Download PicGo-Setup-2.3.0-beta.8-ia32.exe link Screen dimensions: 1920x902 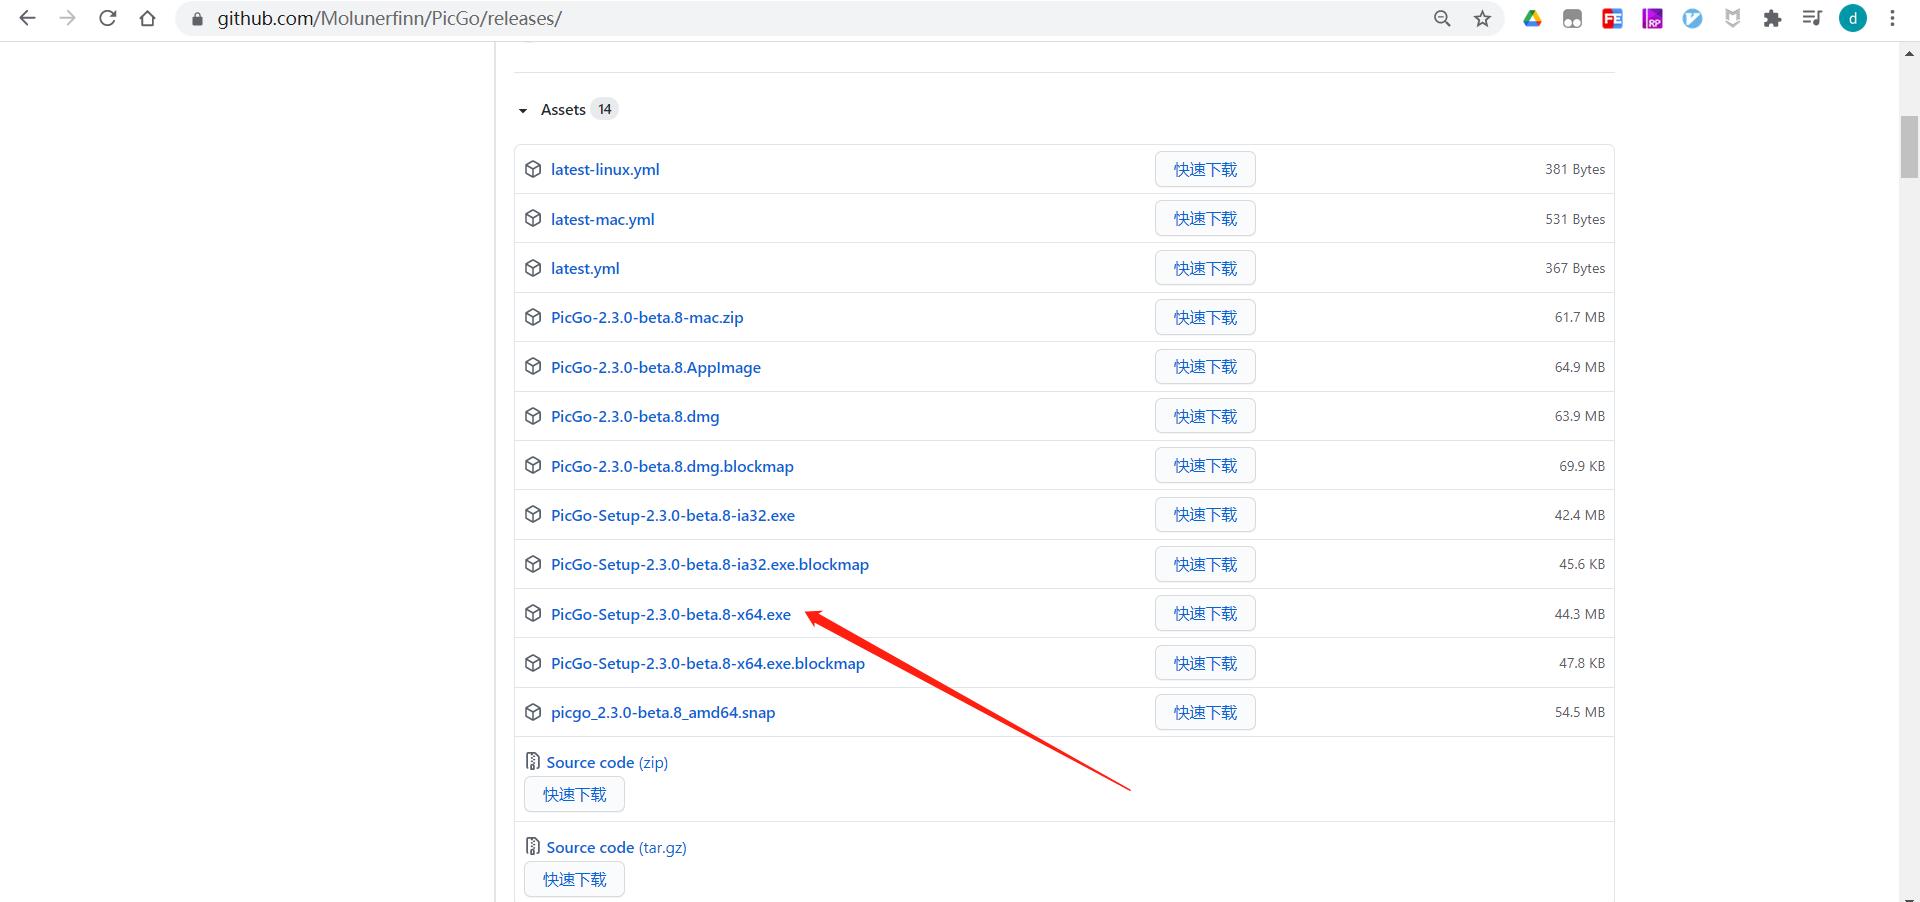coord(673,515)
